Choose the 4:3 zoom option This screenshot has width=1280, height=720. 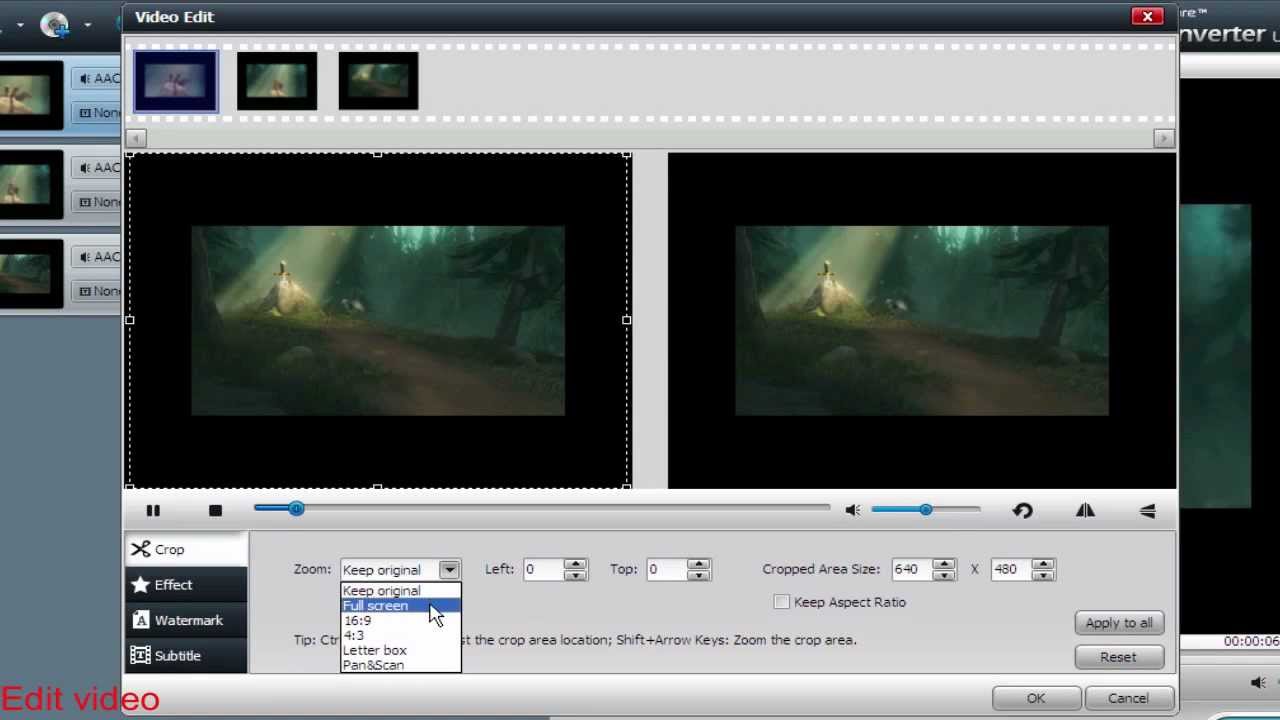coord(400,635)
